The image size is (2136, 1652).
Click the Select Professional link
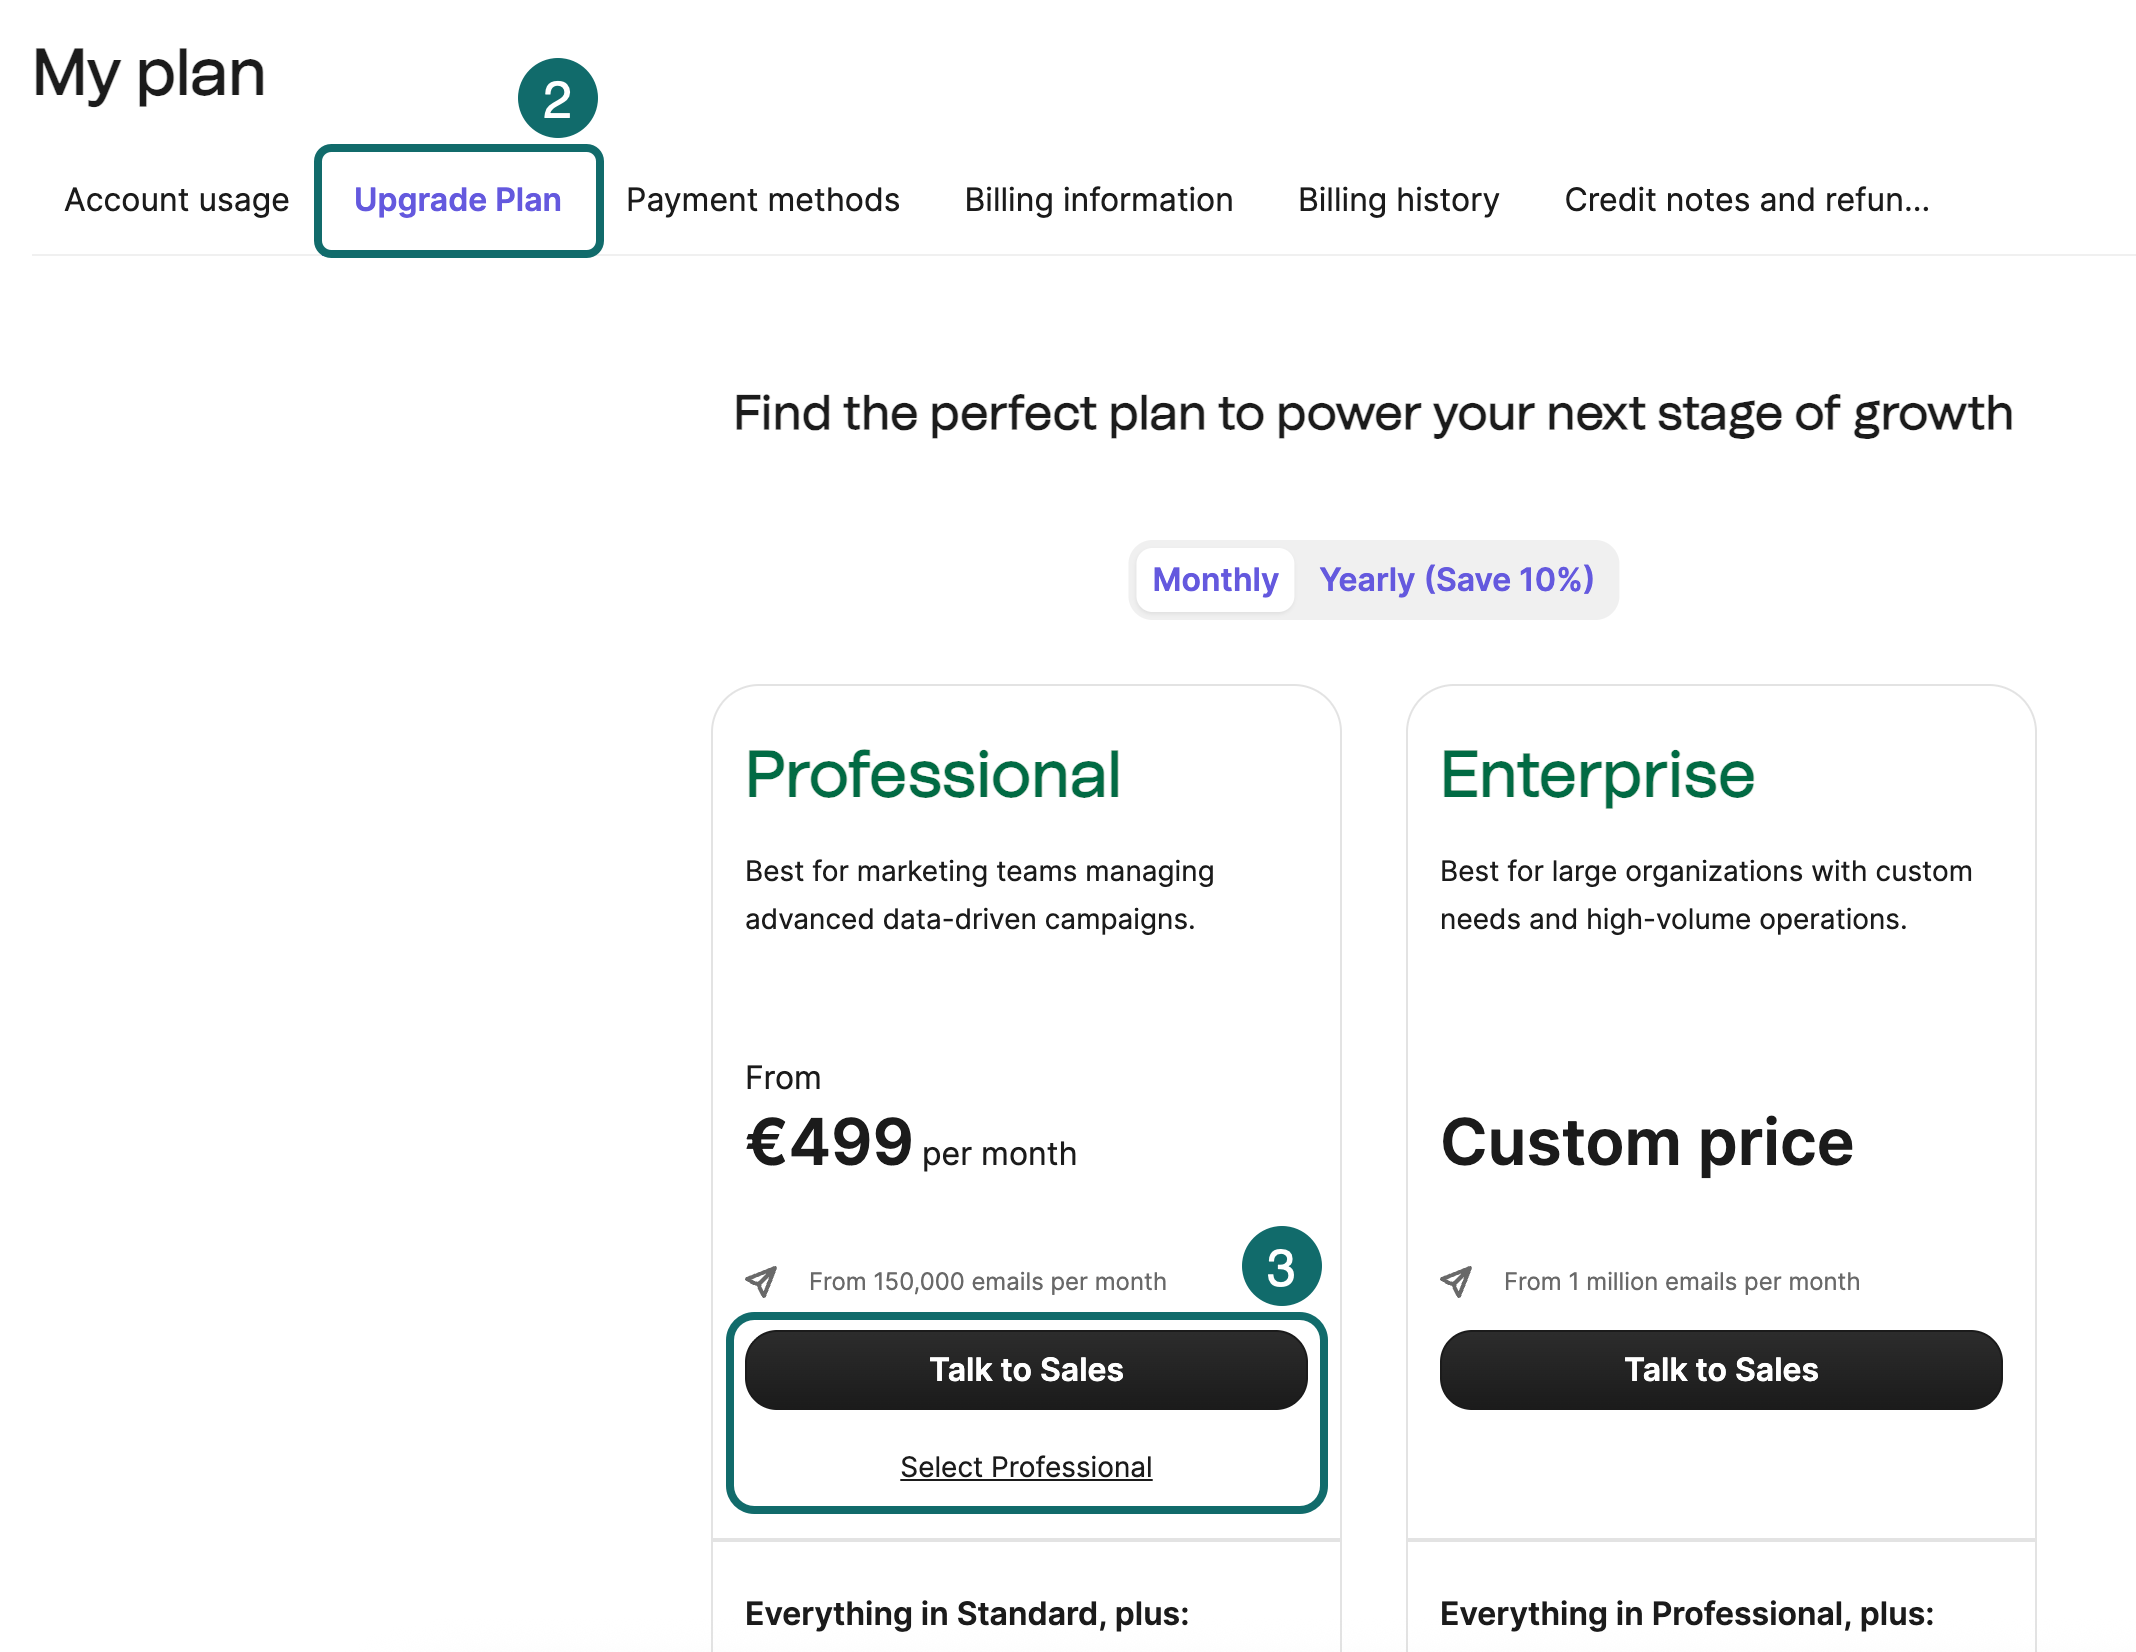(1026, 1466)
